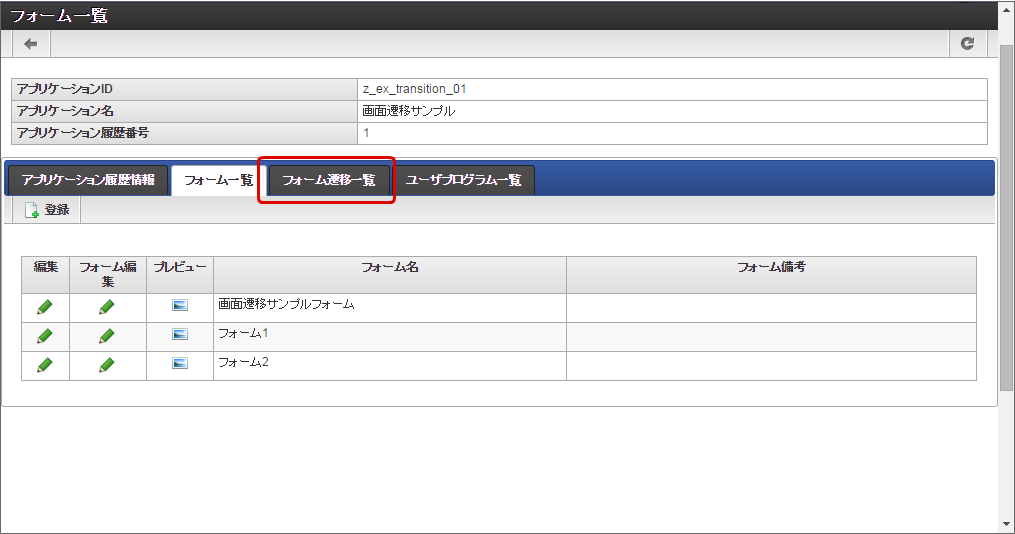
Task: Switch to the フォーム遷移一覧 tab
Action: coord(329,180)
